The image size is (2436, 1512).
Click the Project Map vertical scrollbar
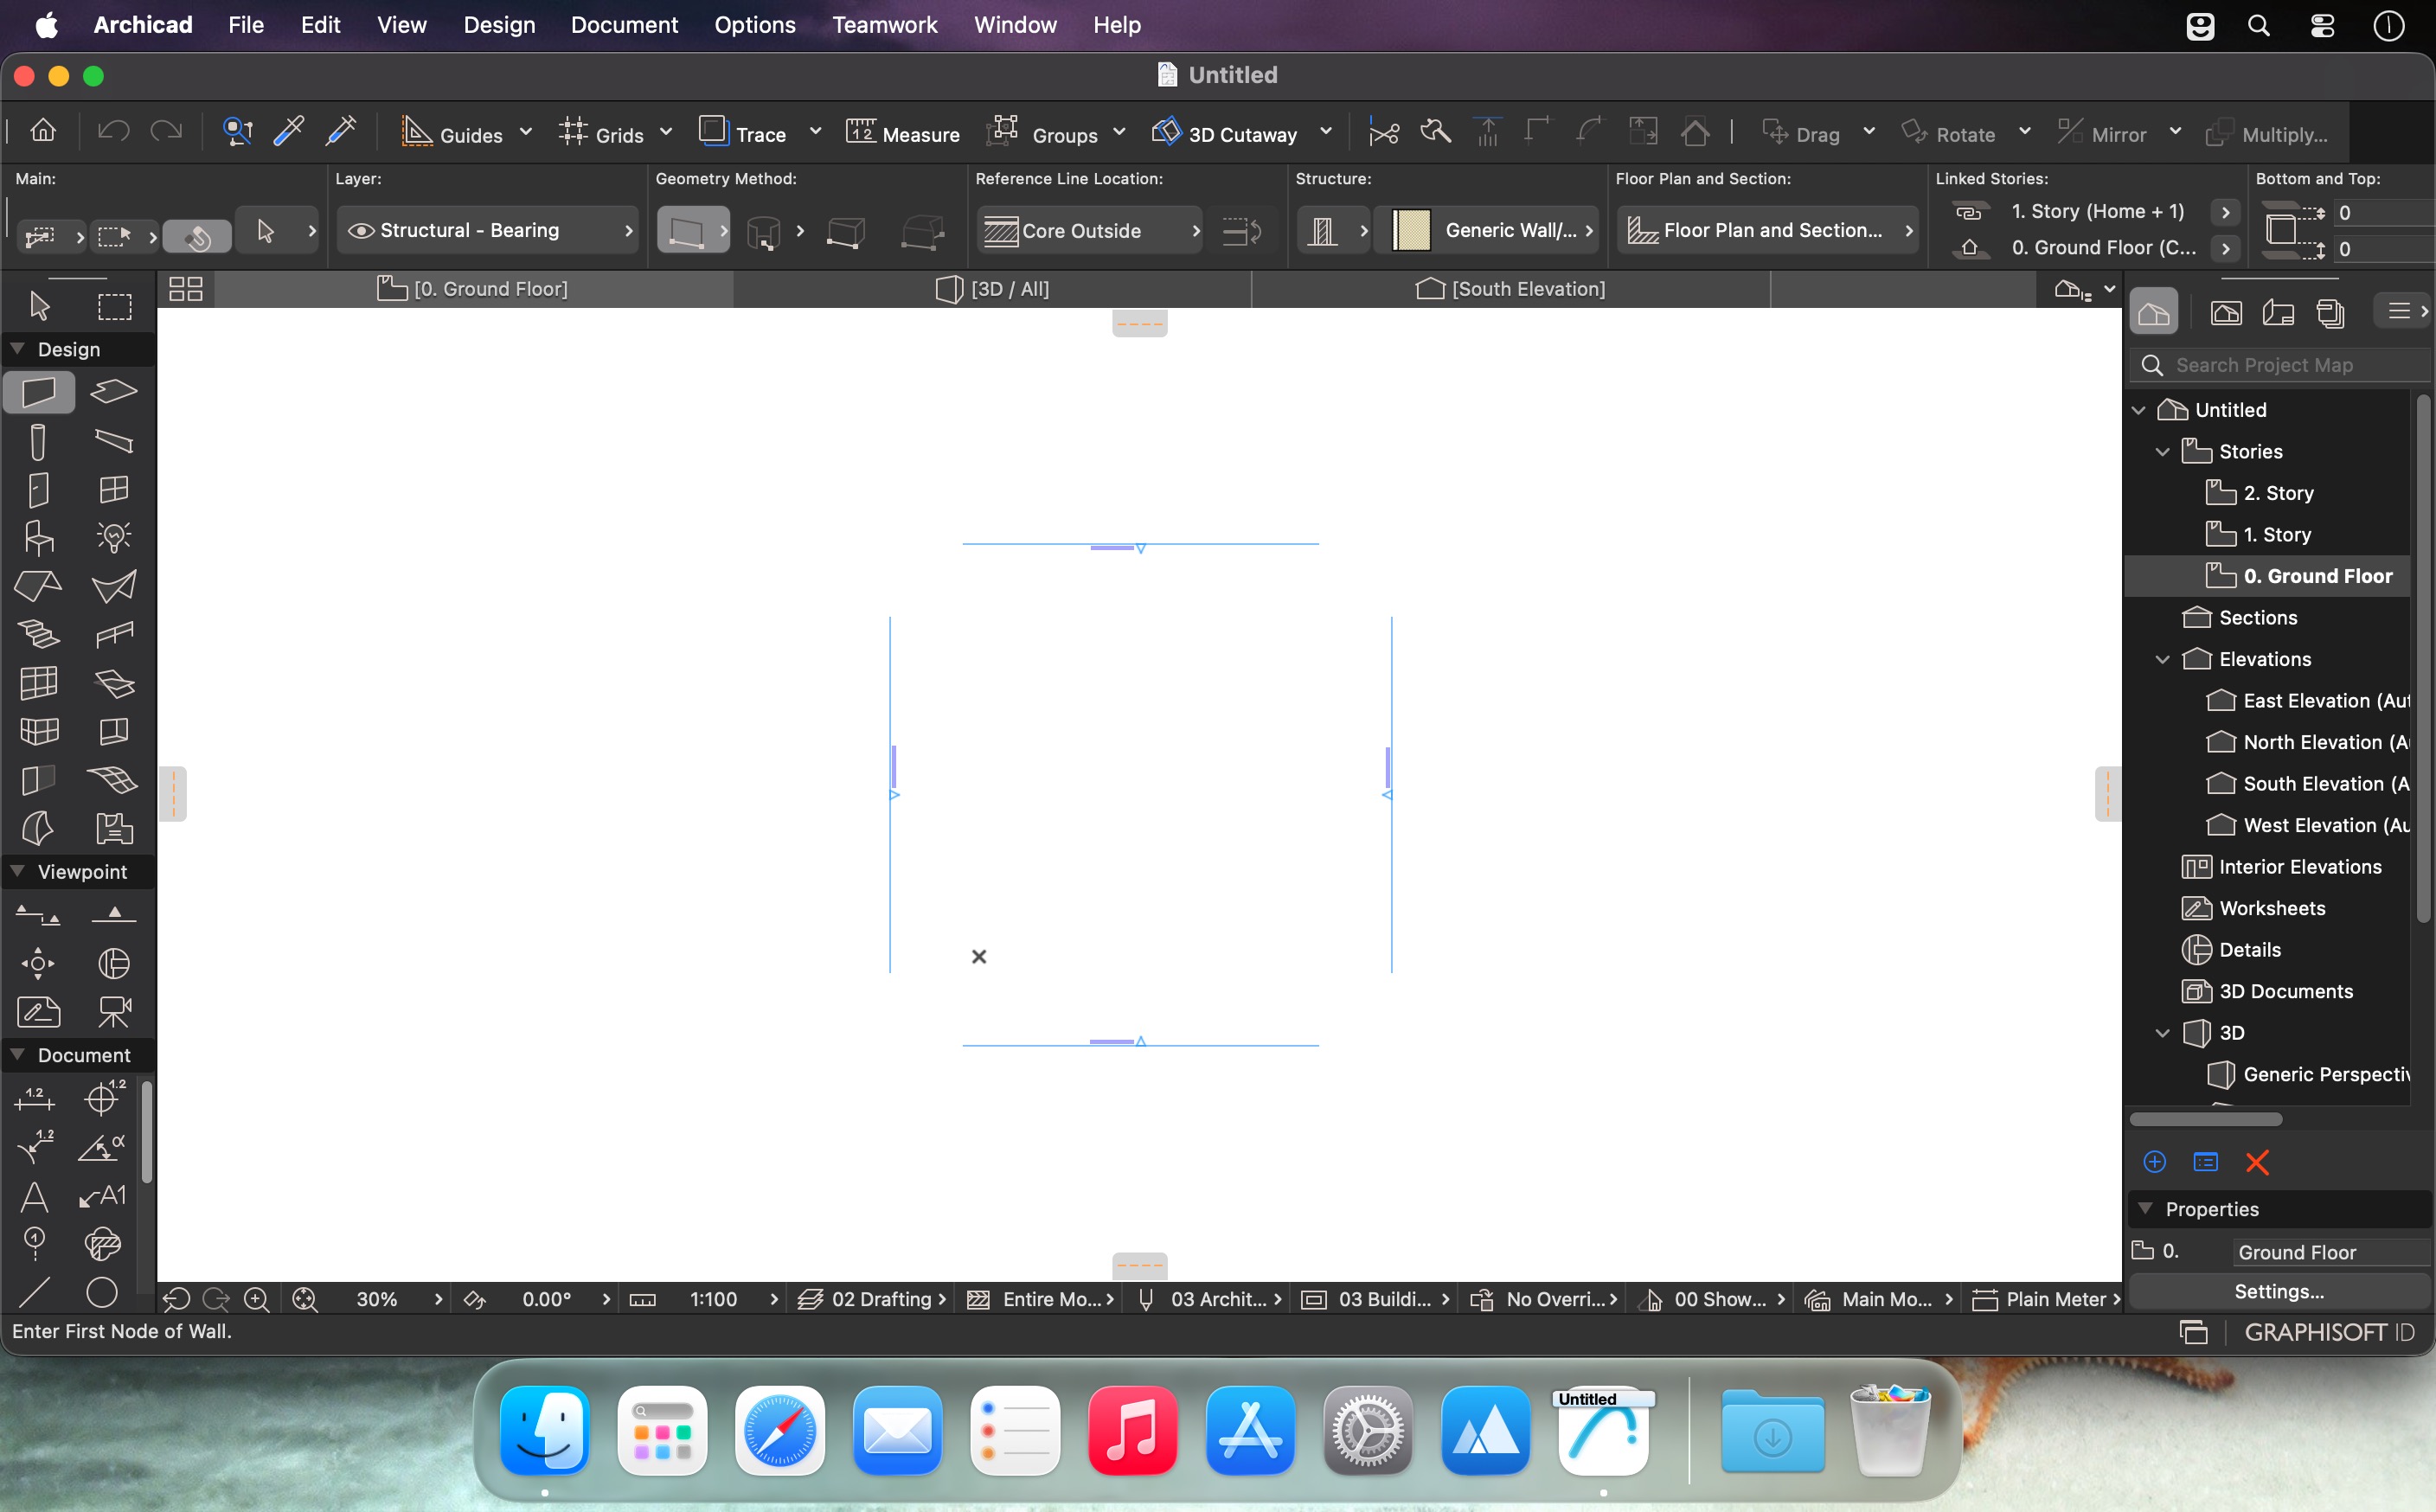point(2422,658)
